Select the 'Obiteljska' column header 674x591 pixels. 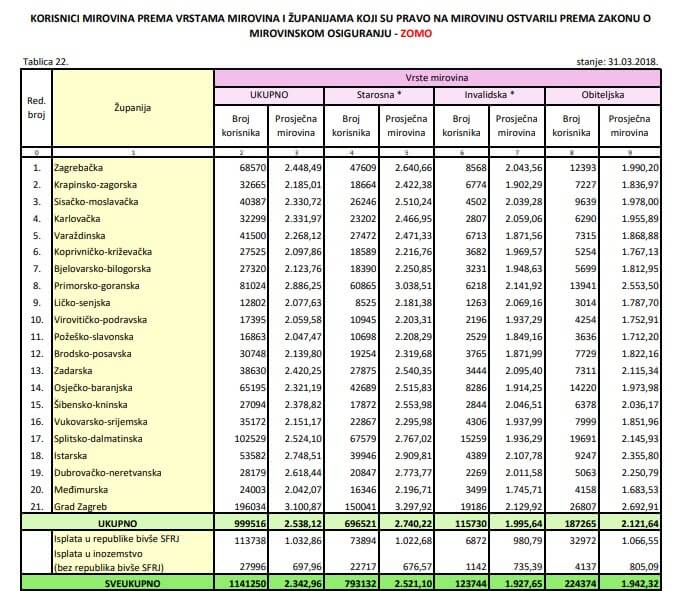(606, 93)
